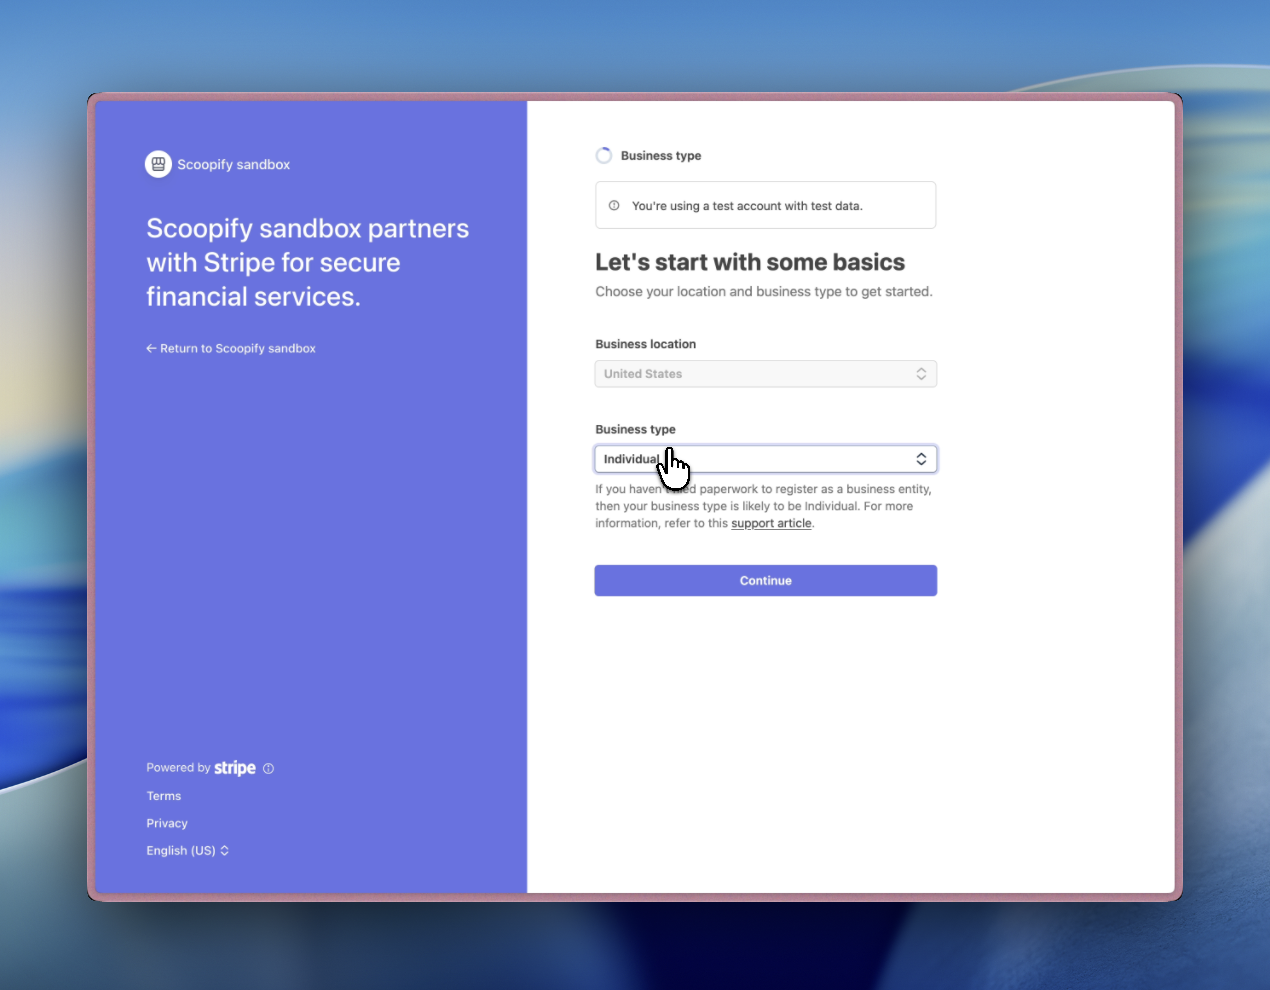Screen dimensions: 1270x990
Task: Click the info icon in test account banner
Action: pyautogui.click(x=612, y=205)
